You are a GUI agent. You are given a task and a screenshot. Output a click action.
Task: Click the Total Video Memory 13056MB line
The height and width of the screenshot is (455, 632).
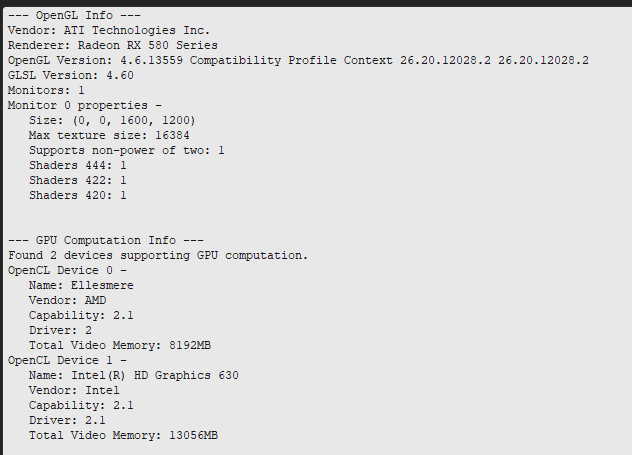123,435
